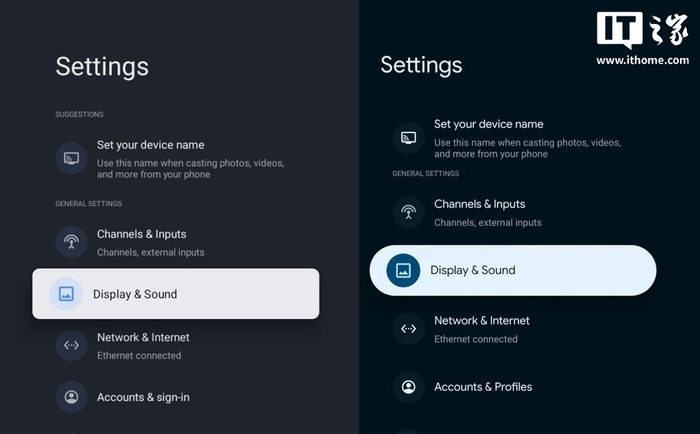Click the picture icon in left highlighted row
700x434 pixels.
pos(66,294)
